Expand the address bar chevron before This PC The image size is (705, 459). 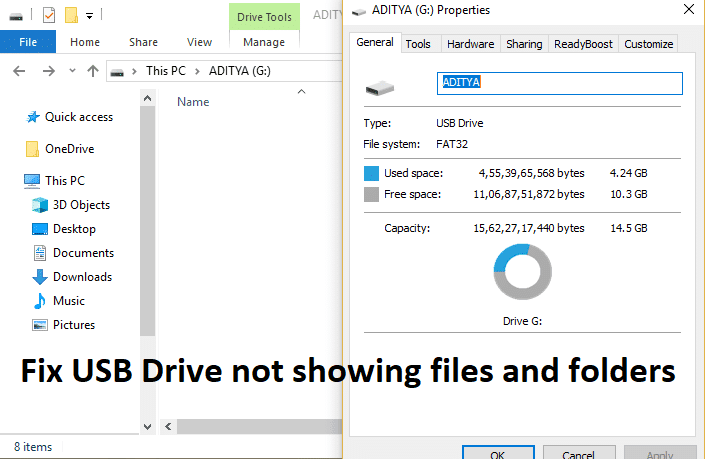click(x=134, y=71)
